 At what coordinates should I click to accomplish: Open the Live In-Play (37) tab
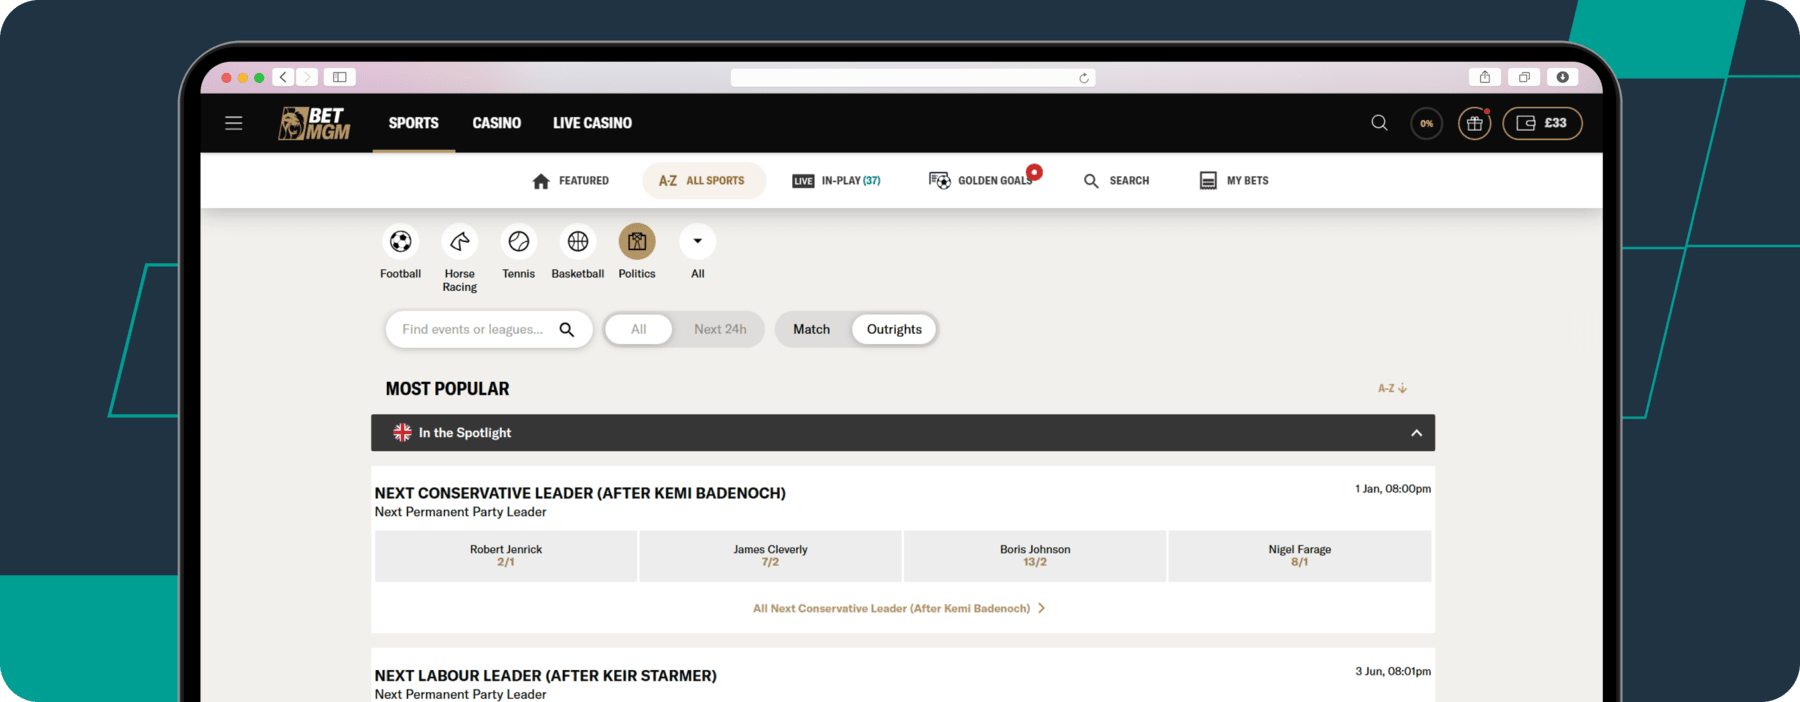pyautogui.click(x=836, y=181)
